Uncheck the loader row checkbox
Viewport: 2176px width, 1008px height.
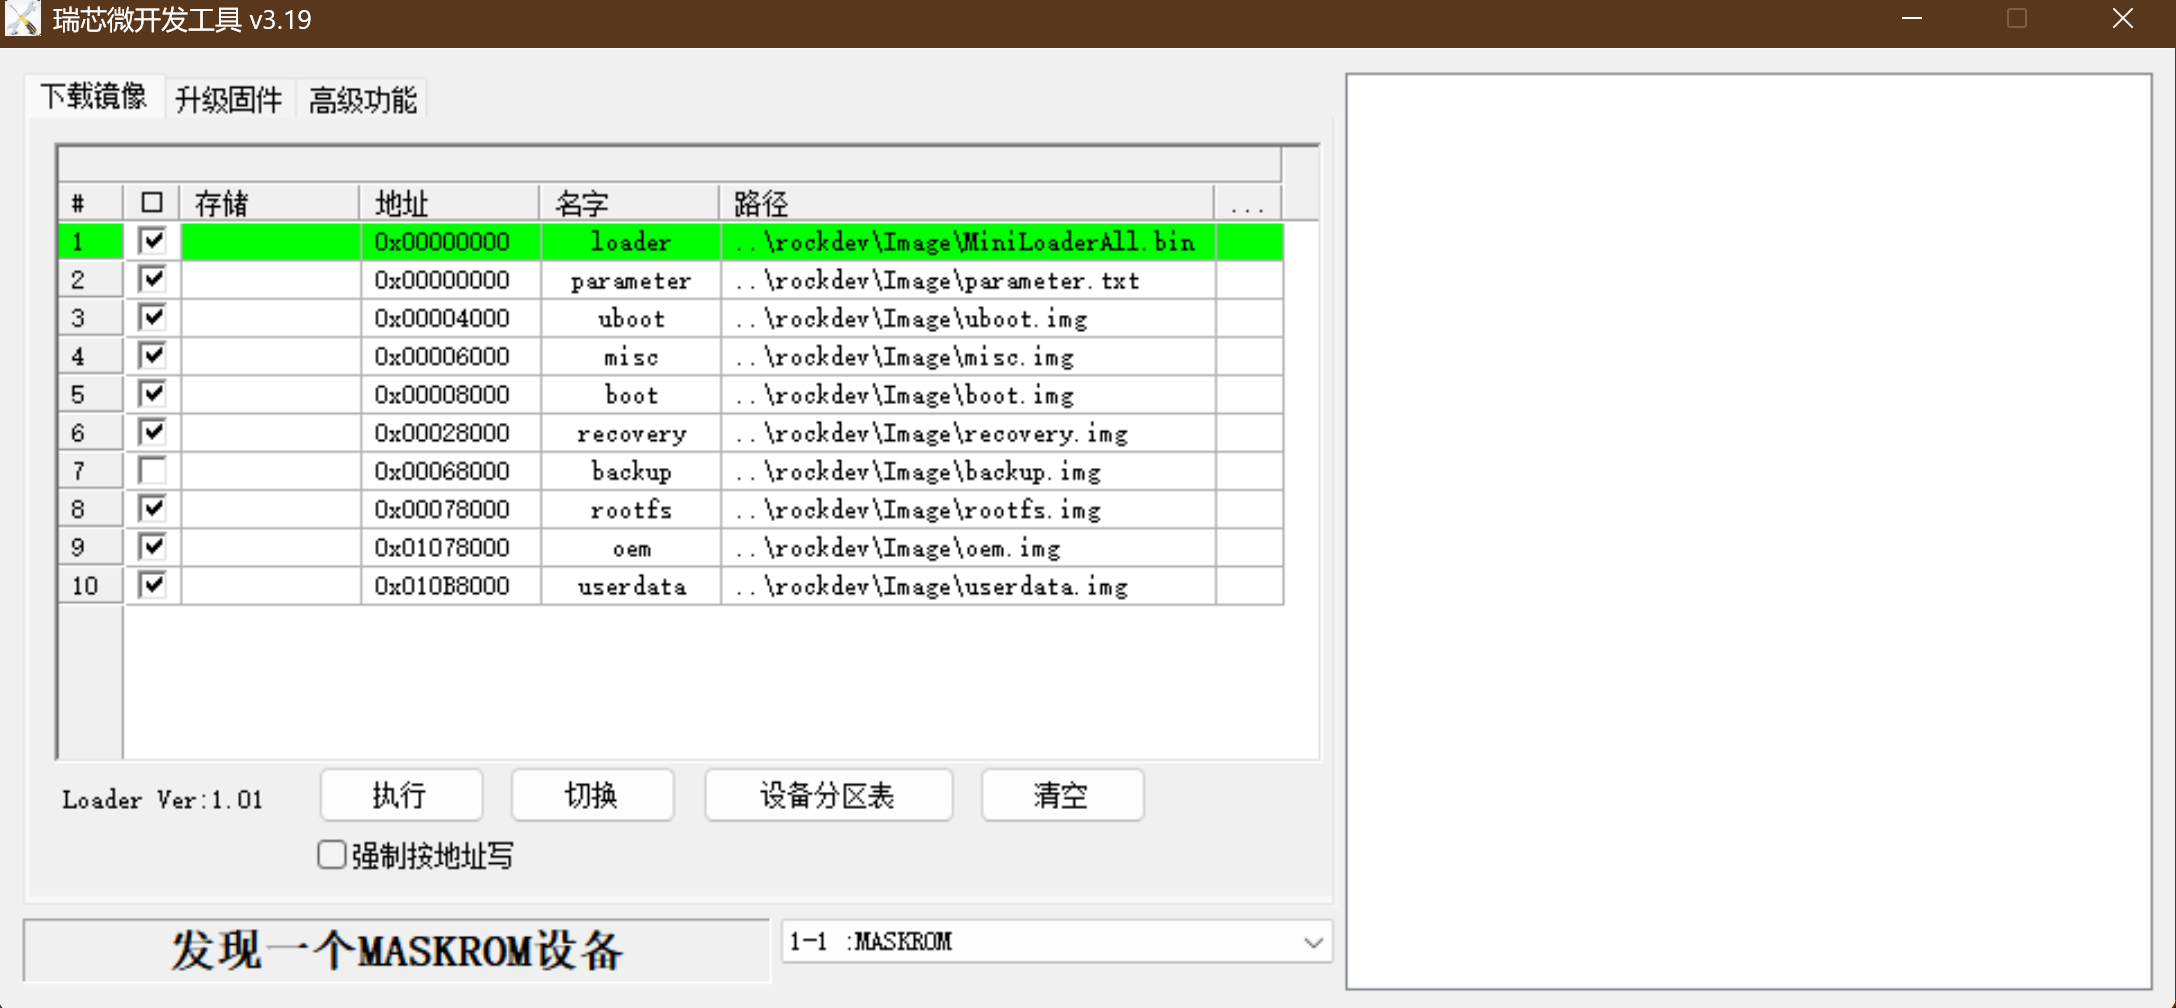152,241
